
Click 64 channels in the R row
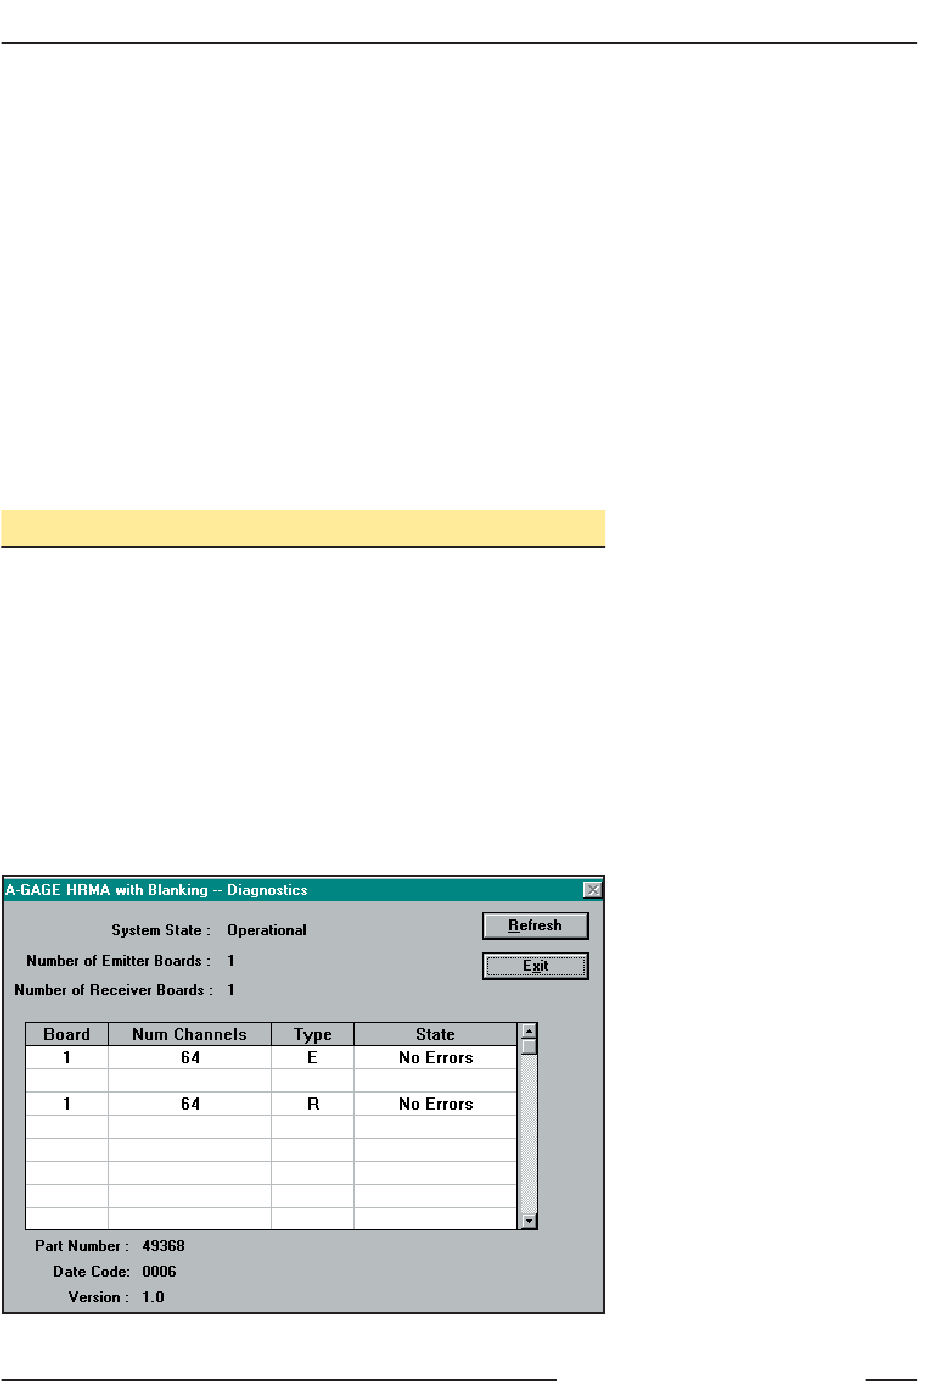[x=190, y=1104]
